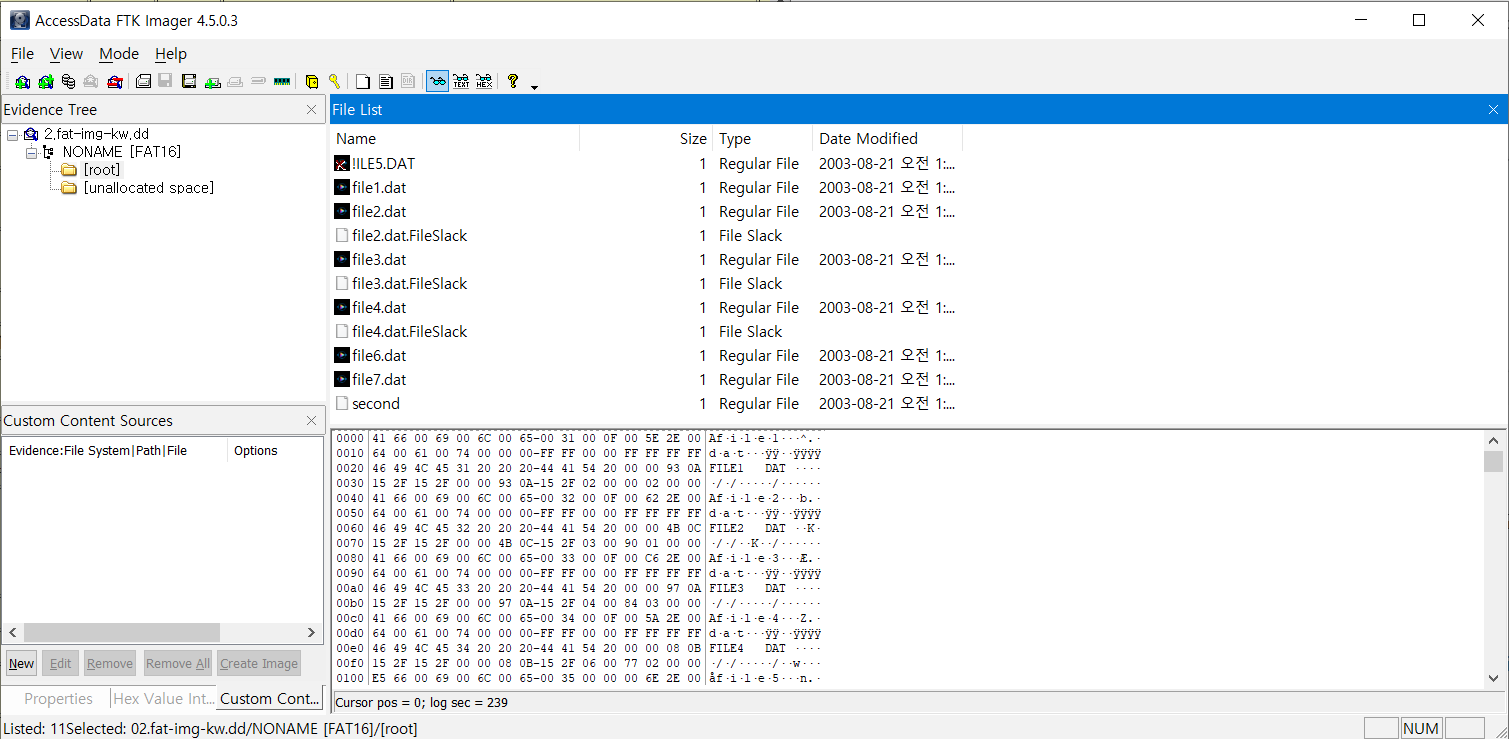Click the Detect EFS Encryption key icon
1509x739 pixels.
point(334,82)
